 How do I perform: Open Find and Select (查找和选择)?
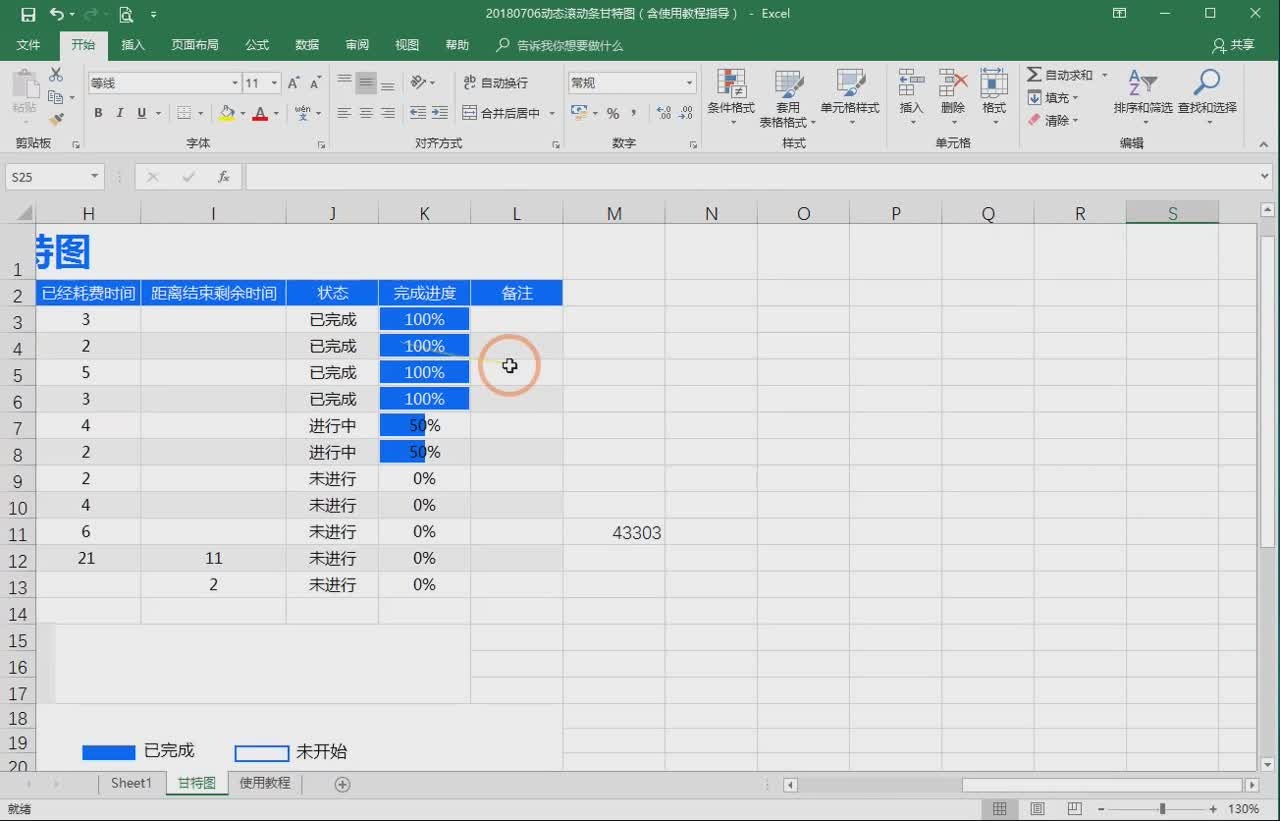[x=1207, y=97]
